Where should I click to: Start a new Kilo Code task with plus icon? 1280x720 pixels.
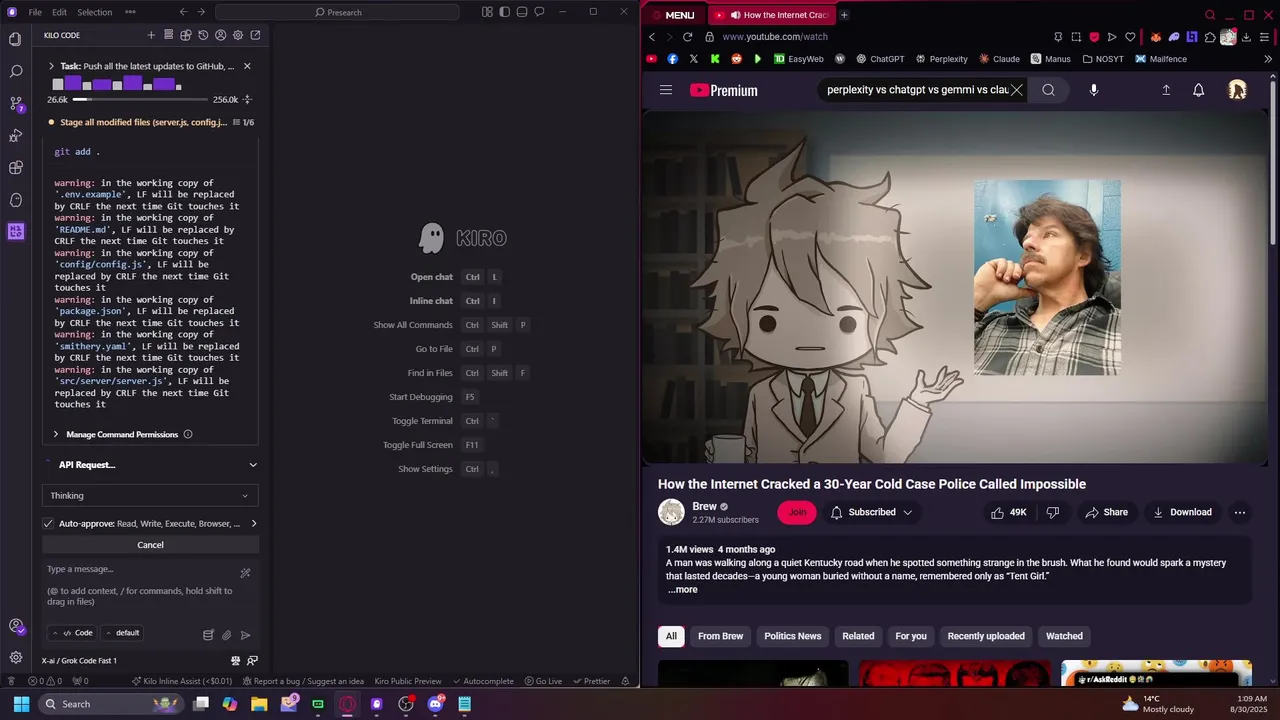pyautogui.click(x=151, y=35)
